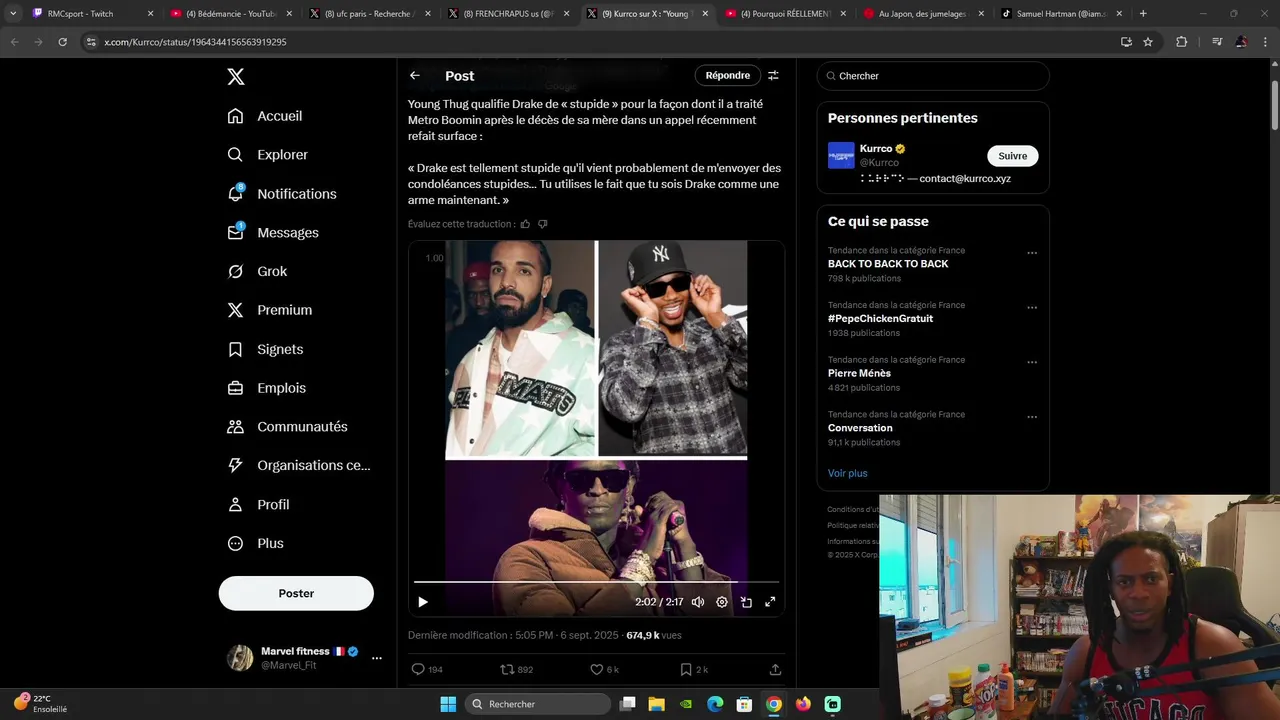Open video settings gear
The image size is (1280, 720).
click(x=722, y=602)
